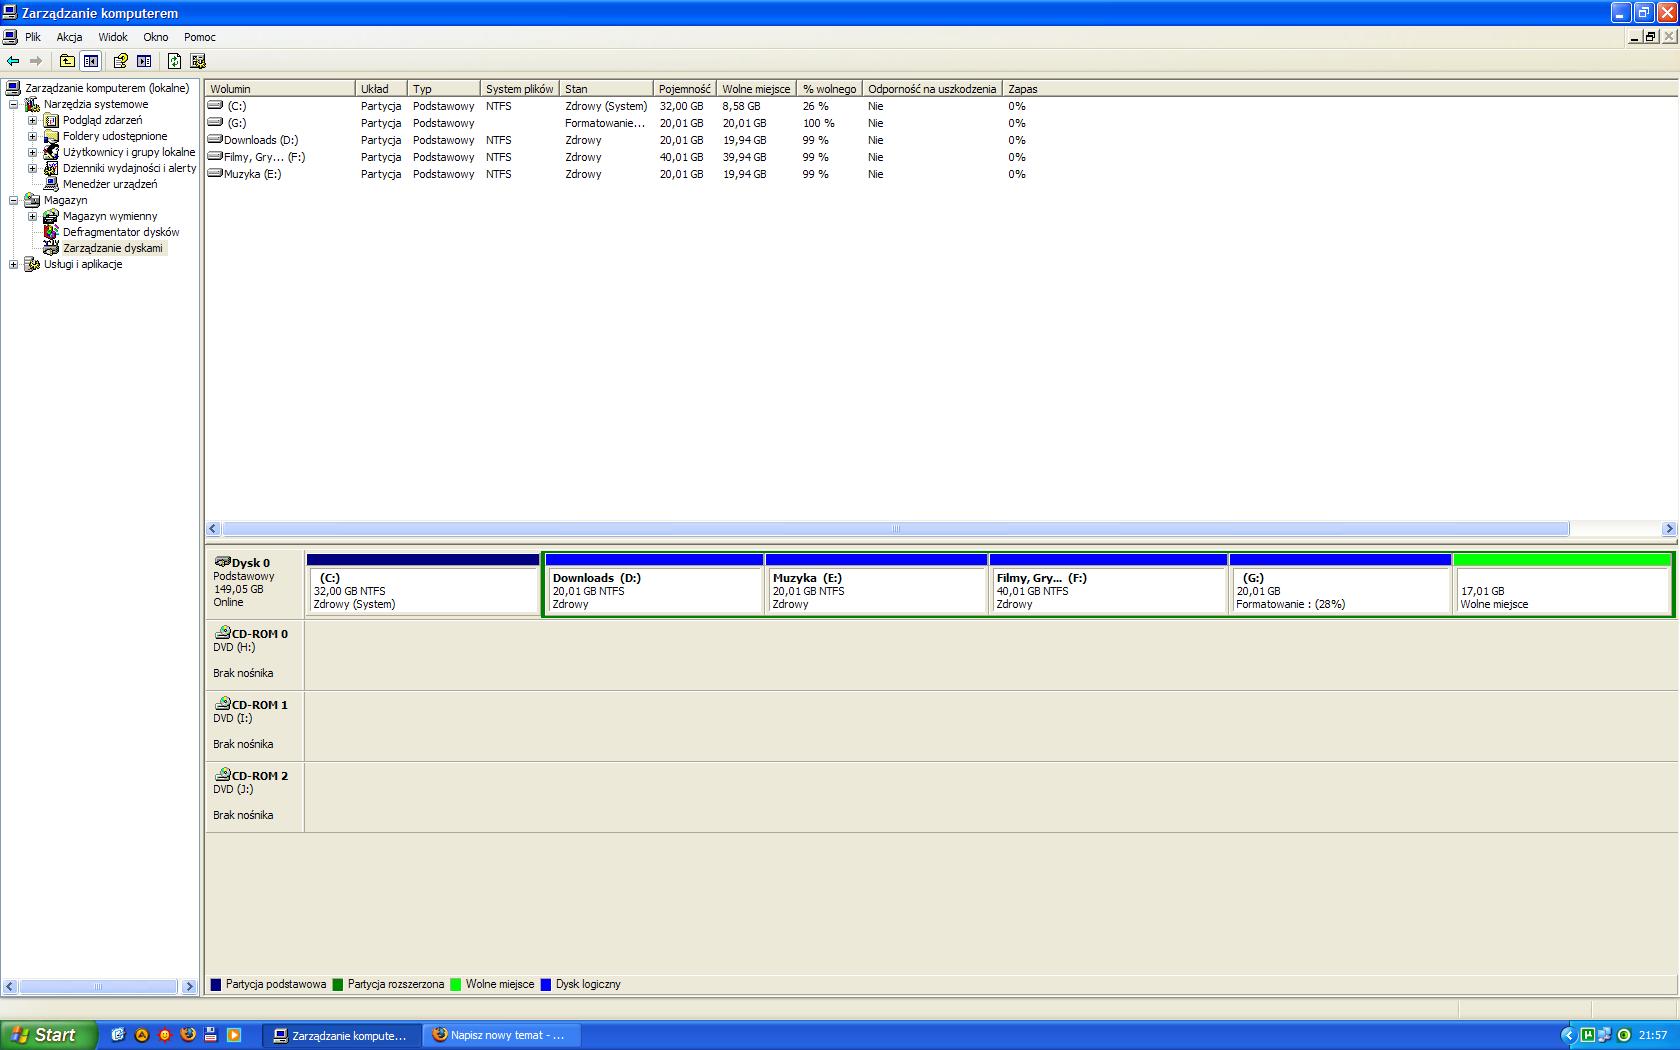Open the Pomoc menu

(x=200, y=37)
